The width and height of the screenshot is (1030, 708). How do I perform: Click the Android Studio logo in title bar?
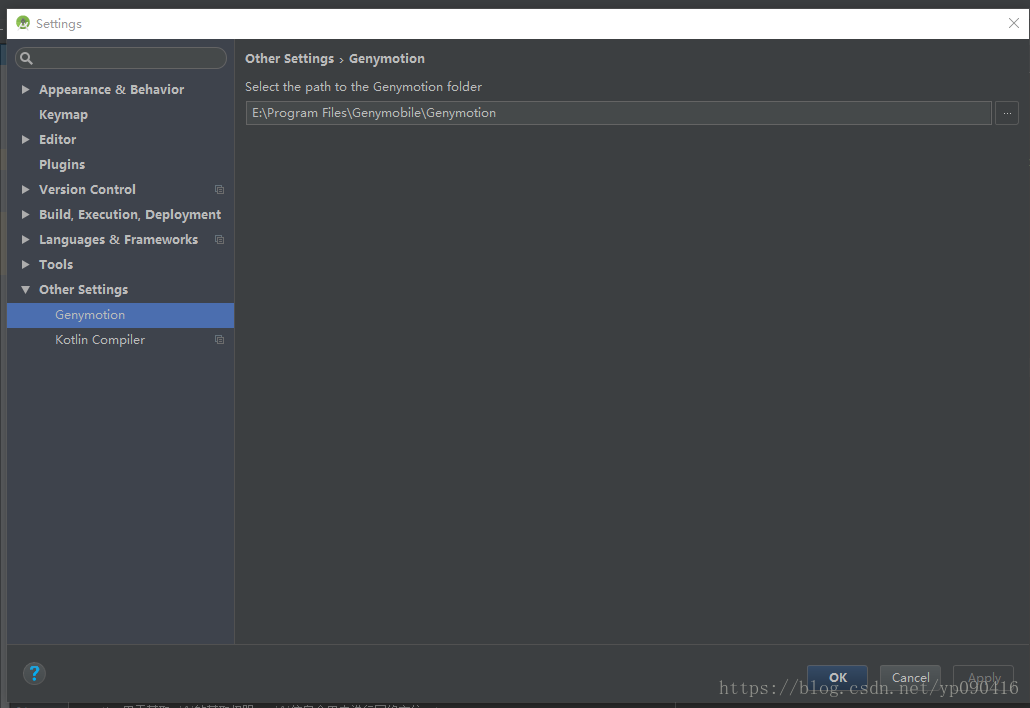[23, 23]
